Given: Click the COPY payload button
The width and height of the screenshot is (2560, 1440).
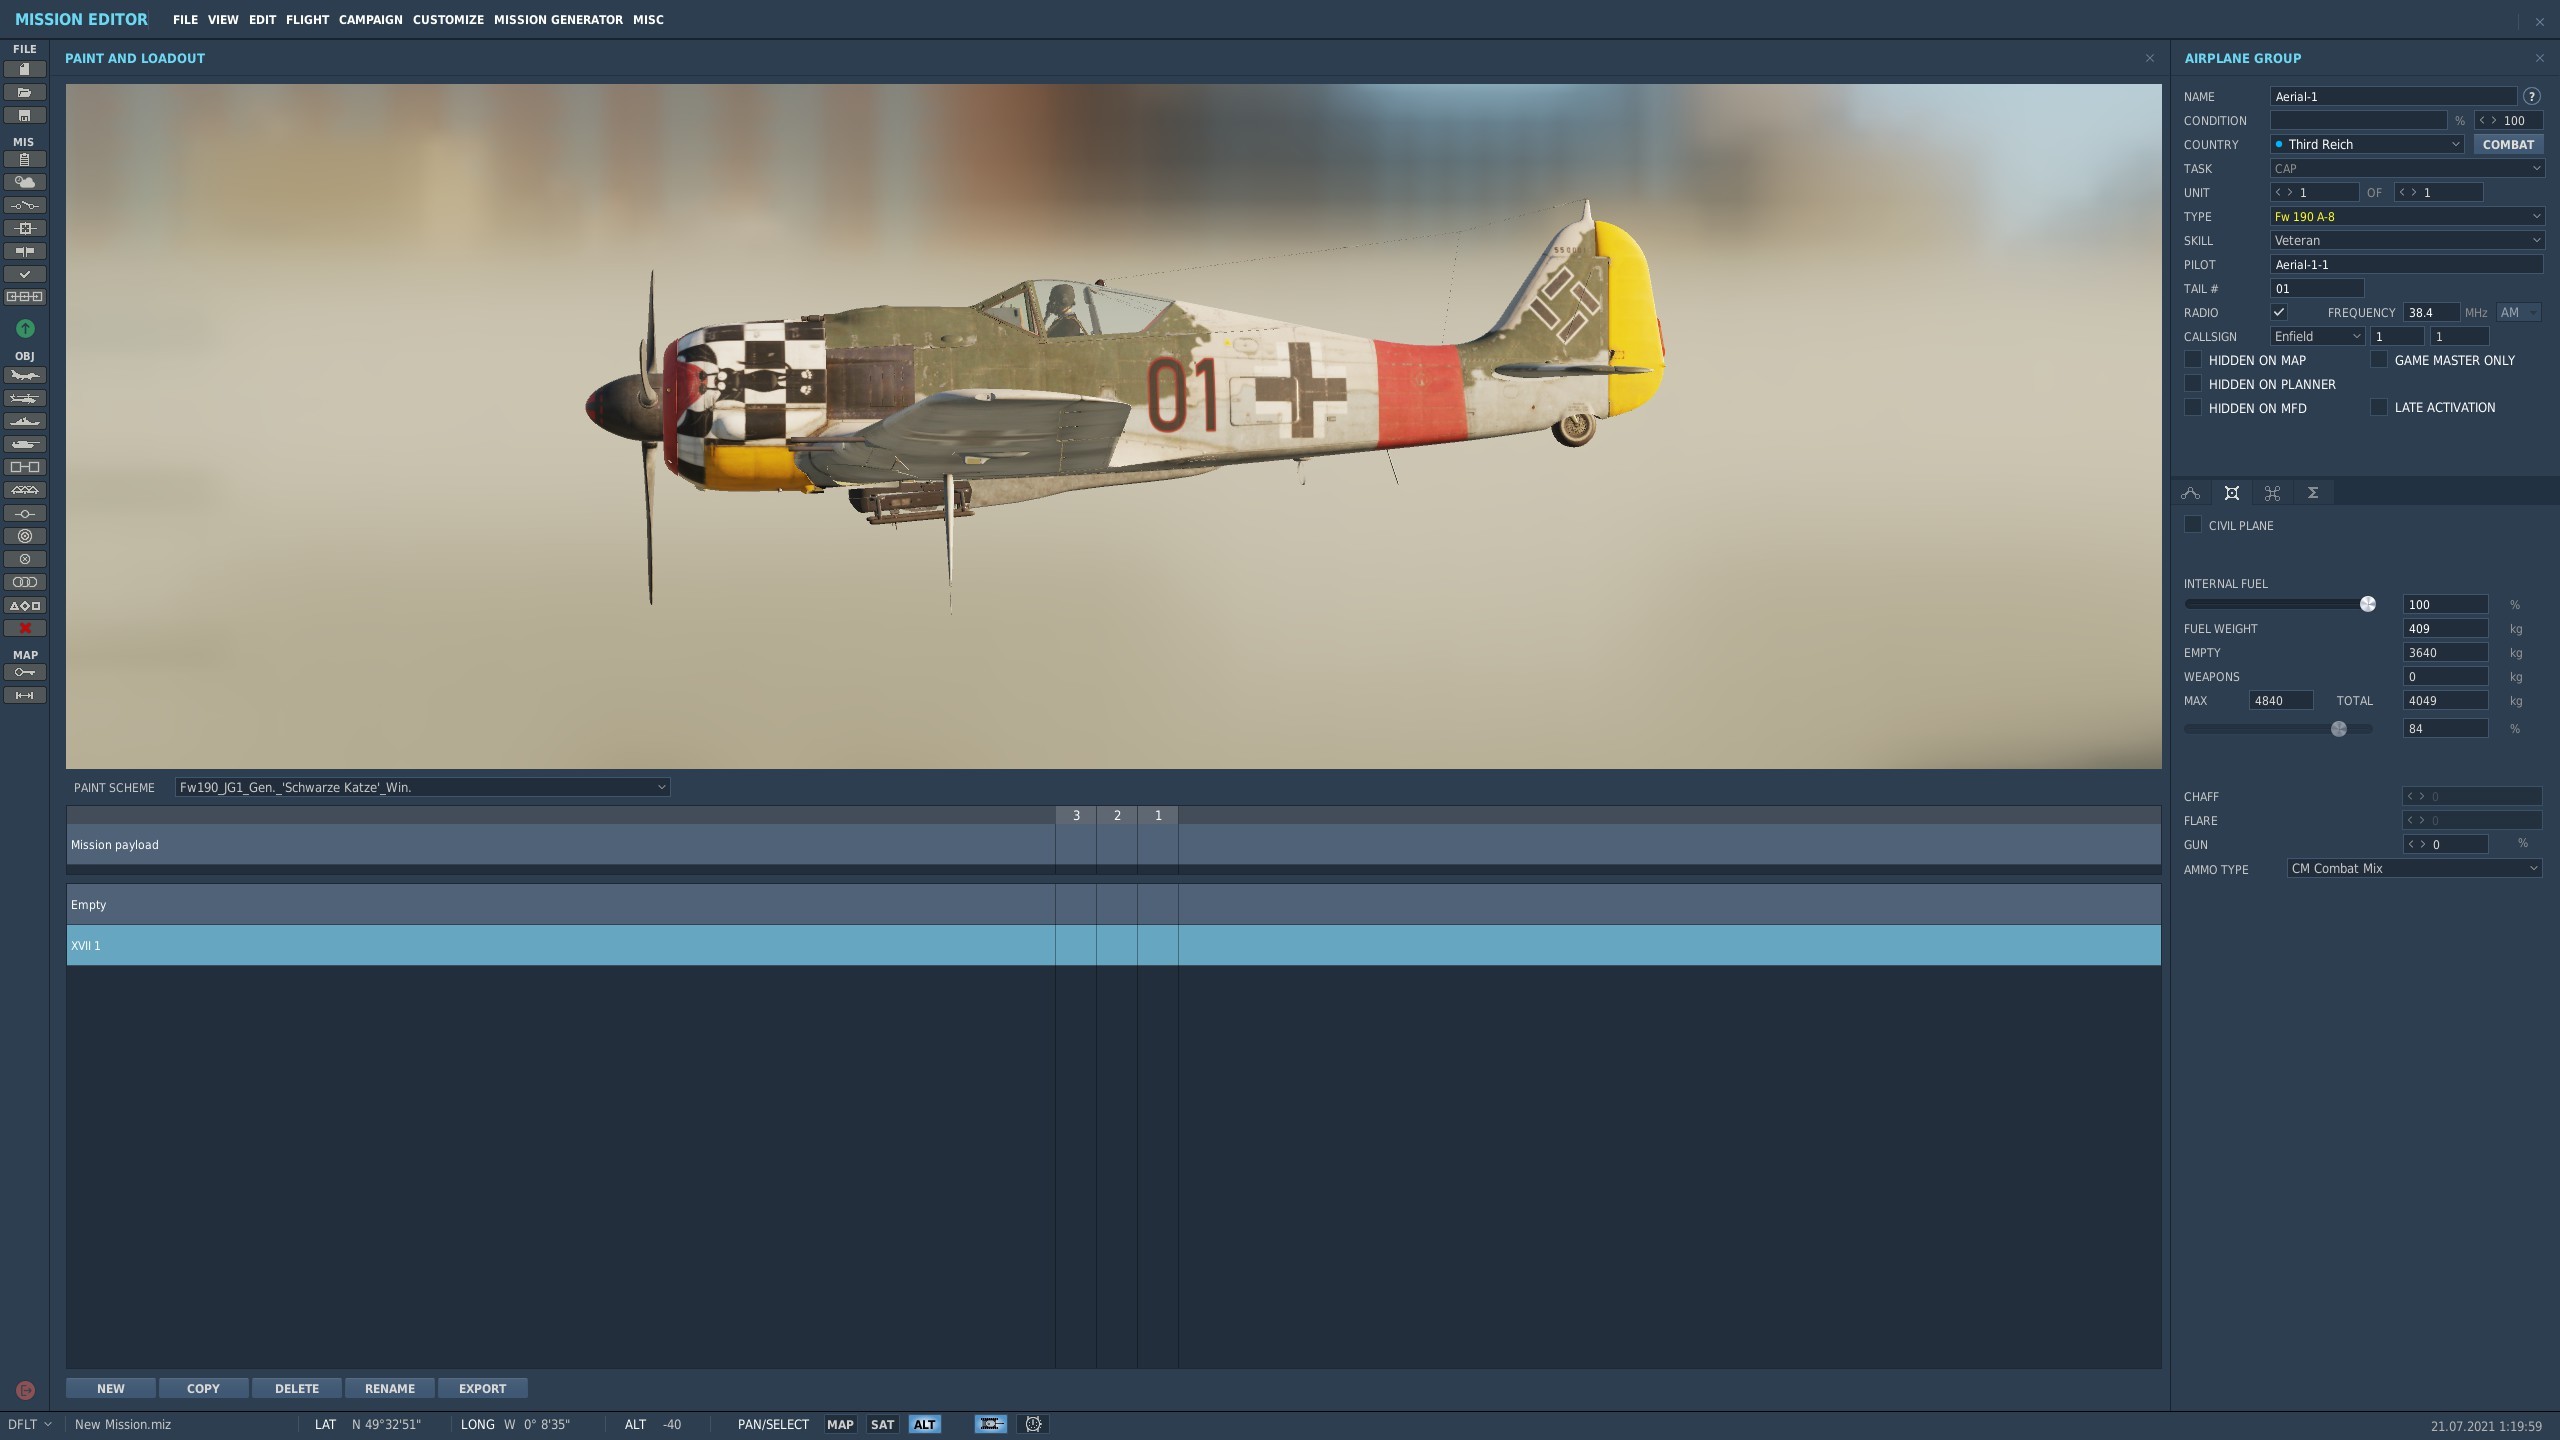Looking at the screenshot, I should (x=203, y=1388).
